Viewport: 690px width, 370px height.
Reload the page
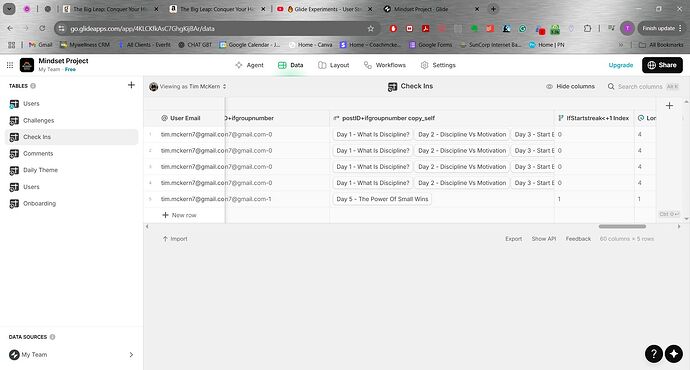[42, 28]
